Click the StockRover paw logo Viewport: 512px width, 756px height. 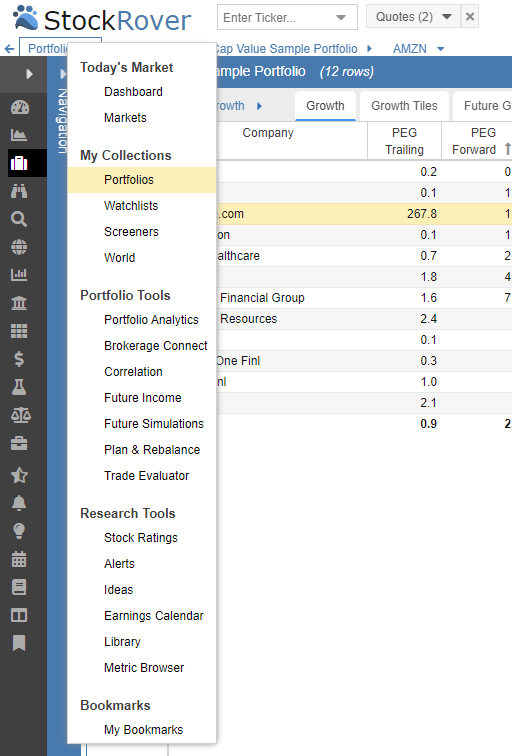pyautogui.click(x=26, y=18)
